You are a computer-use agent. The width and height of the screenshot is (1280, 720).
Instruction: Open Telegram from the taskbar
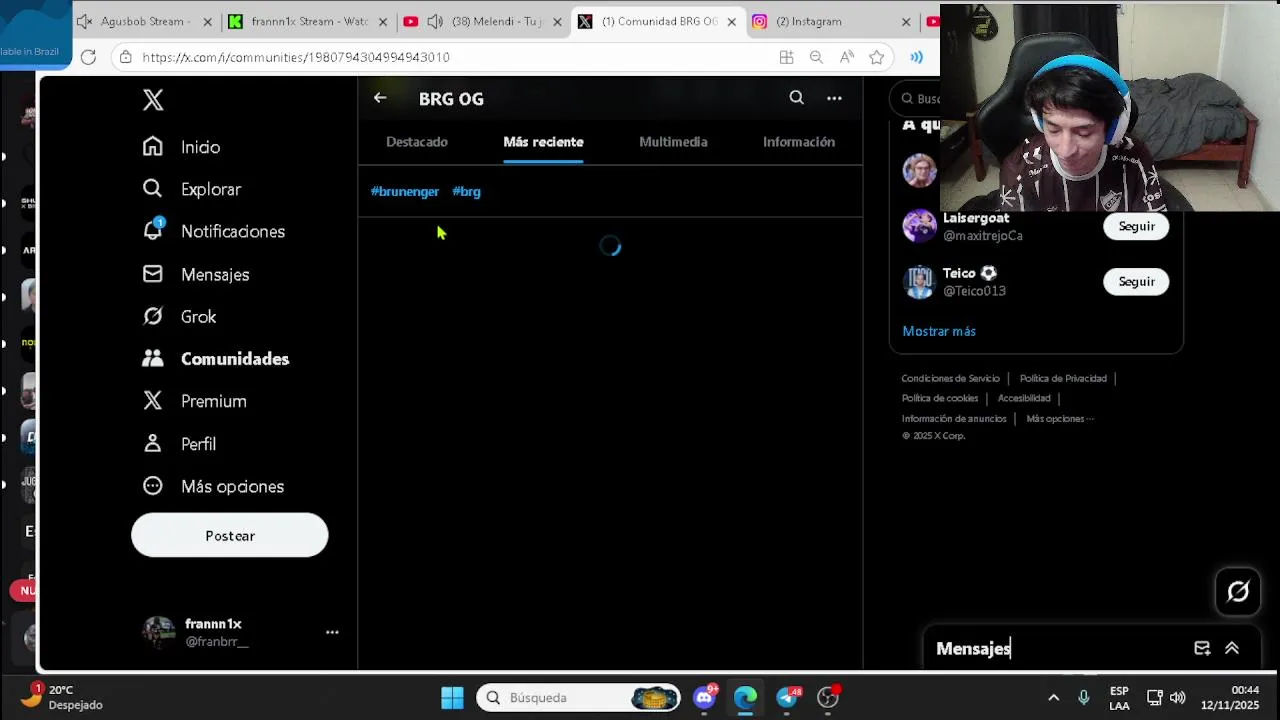tap(787, 697)
